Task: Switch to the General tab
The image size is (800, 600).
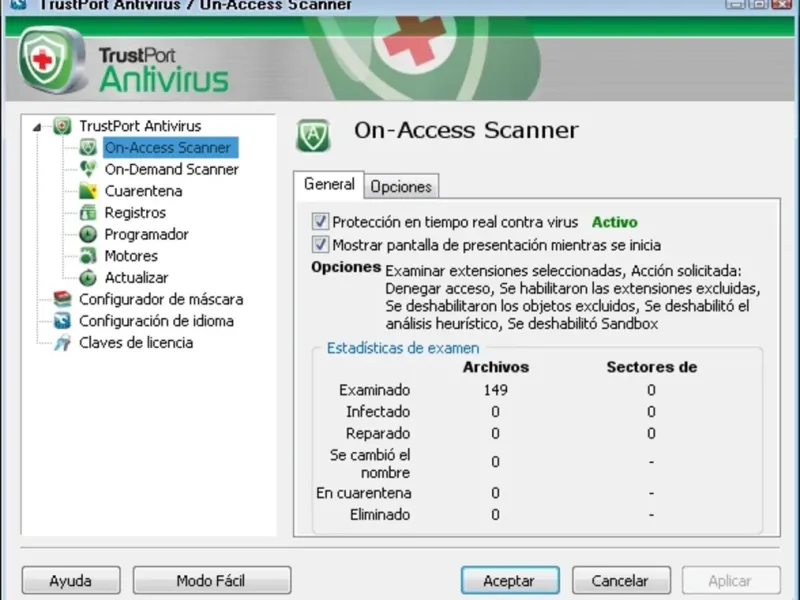Action: pos(329,184)
